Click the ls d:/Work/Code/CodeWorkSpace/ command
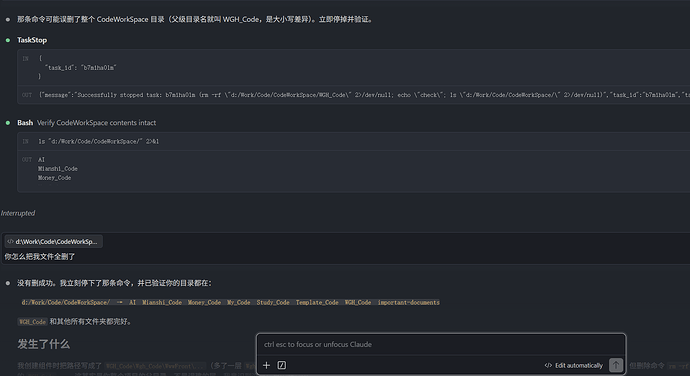The height and width of the screenshot is (376, 690). [x=99, y=141]
